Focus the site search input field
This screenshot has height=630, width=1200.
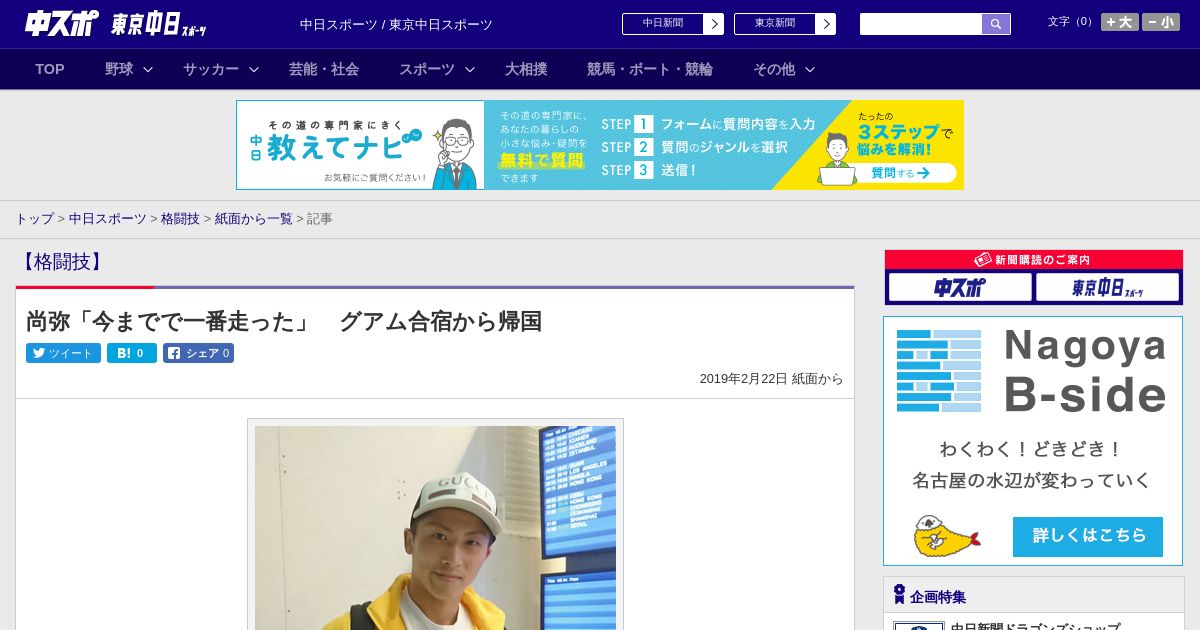pyautogui.click(x=921, y=24)
